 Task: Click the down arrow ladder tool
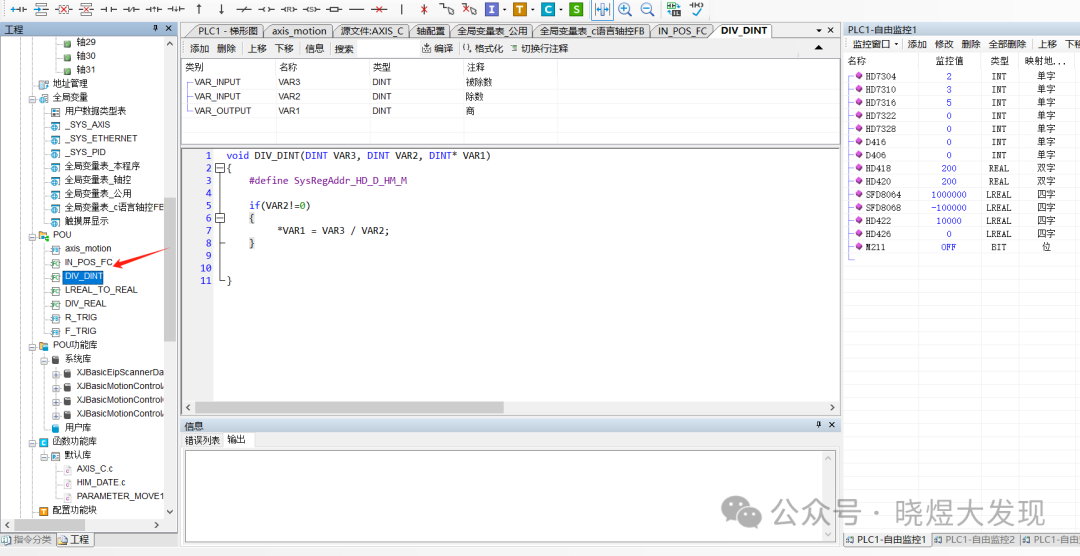221,9
